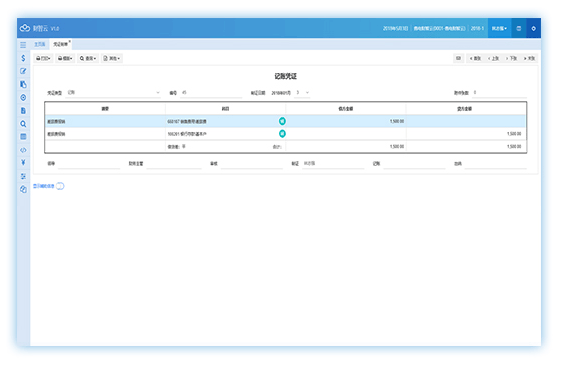The width and height of the screenshot is (568, 370).
Task: Go to the previous voucher
Action: (x=493, y=58)
